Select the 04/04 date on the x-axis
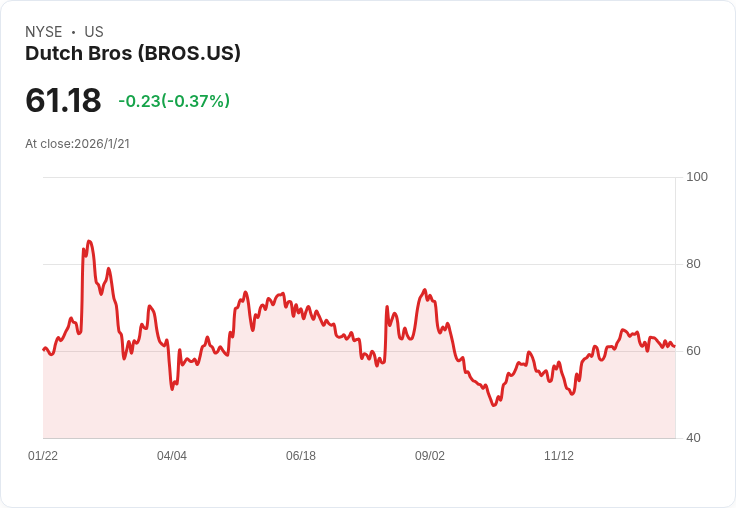 pyautogui.click(x=172, y=456)
